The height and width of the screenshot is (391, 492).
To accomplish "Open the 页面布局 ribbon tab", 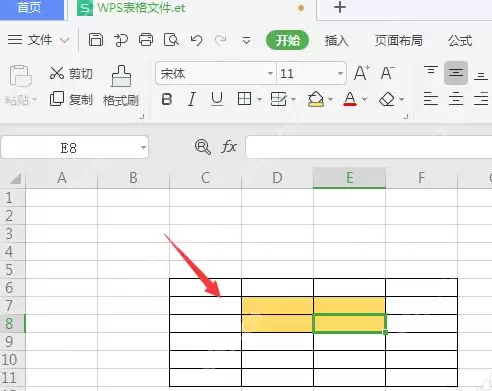I will 399,40.
